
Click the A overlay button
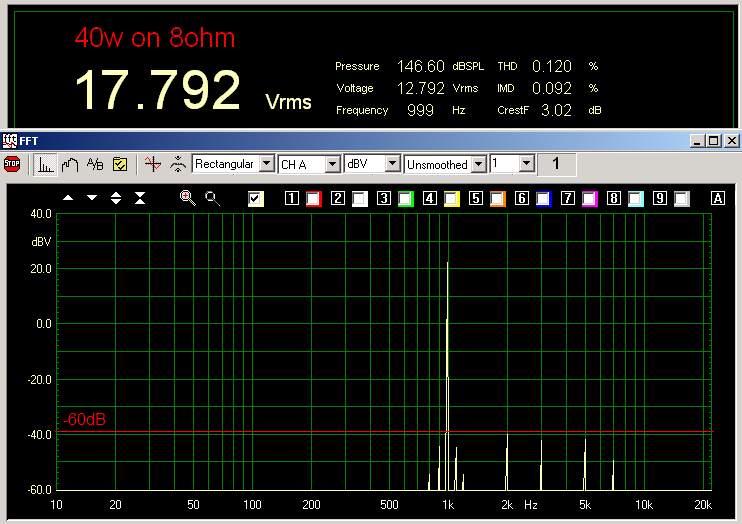click(718, 198)
